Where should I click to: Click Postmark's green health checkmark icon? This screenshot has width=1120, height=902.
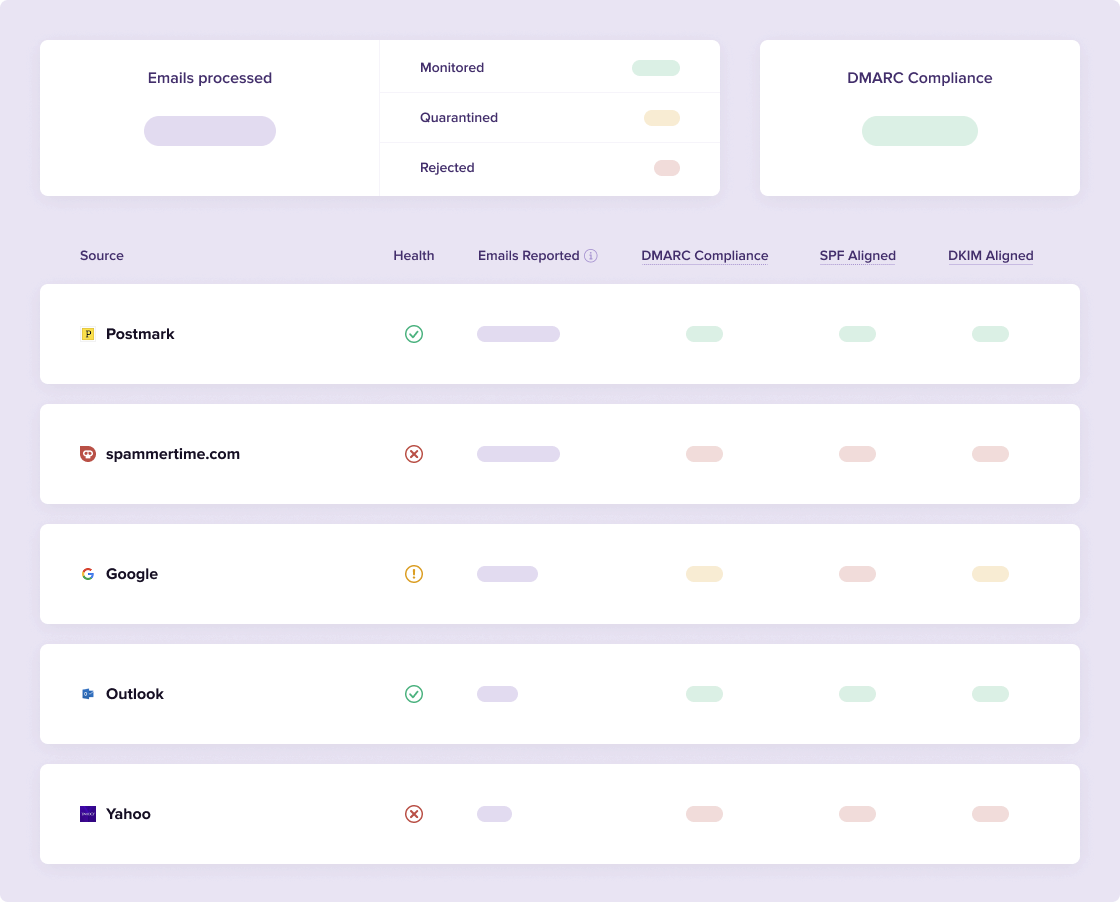[414, 334]
